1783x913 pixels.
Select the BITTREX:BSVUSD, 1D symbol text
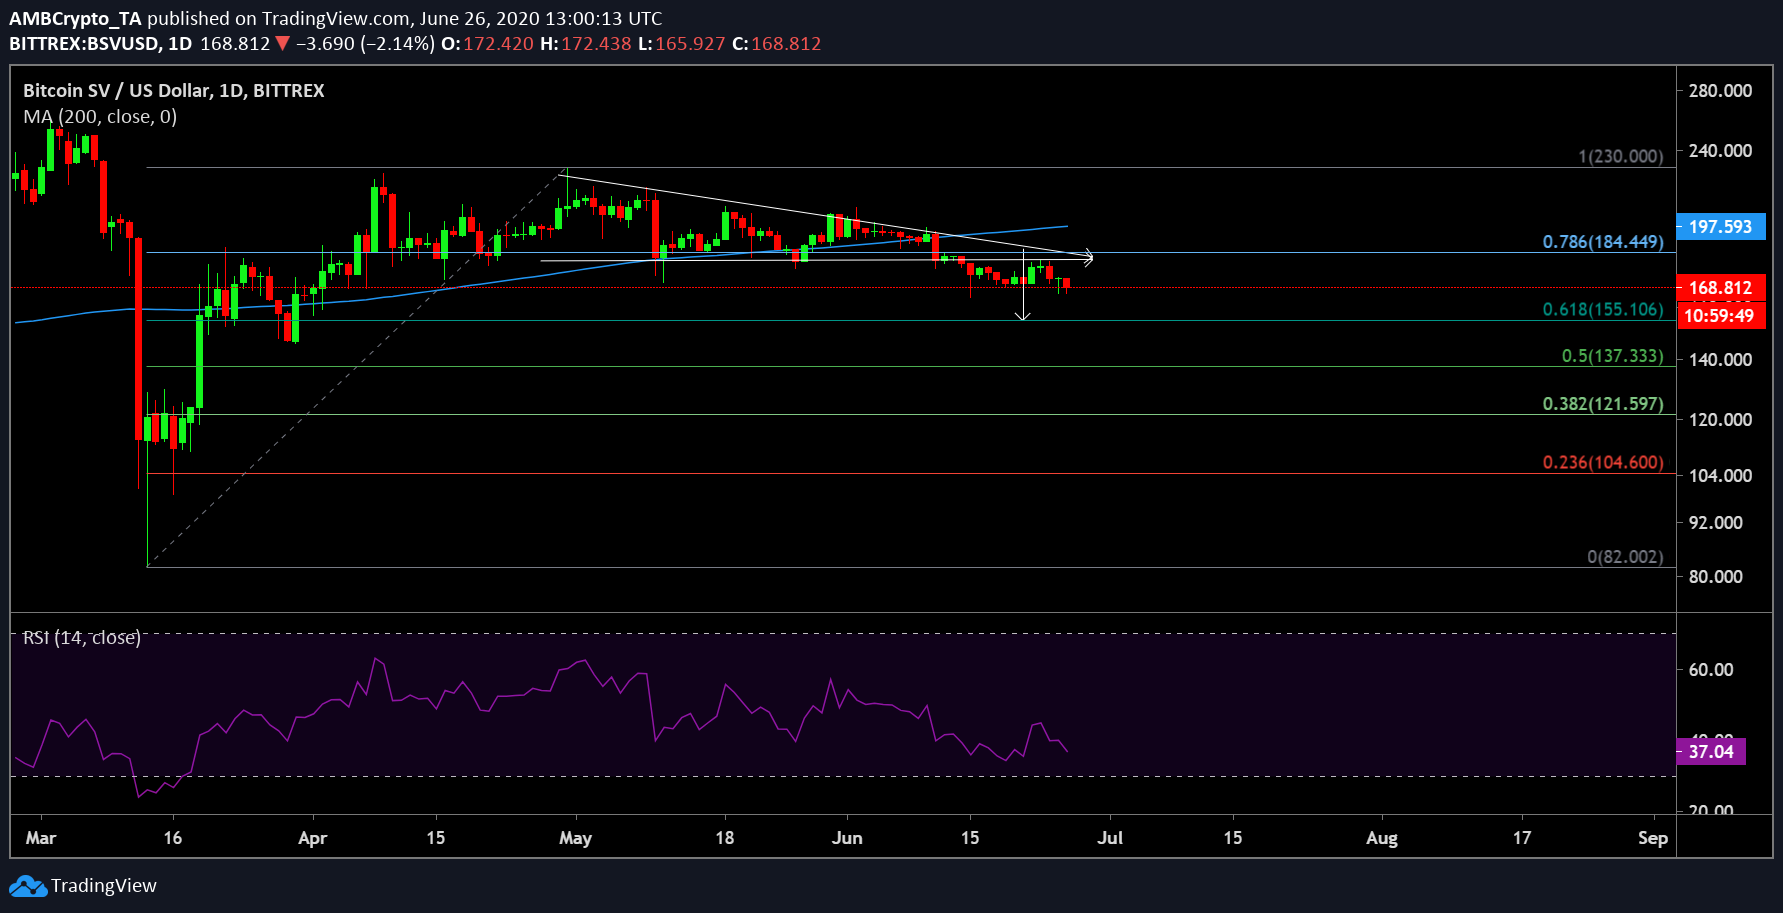pos(100,44)
